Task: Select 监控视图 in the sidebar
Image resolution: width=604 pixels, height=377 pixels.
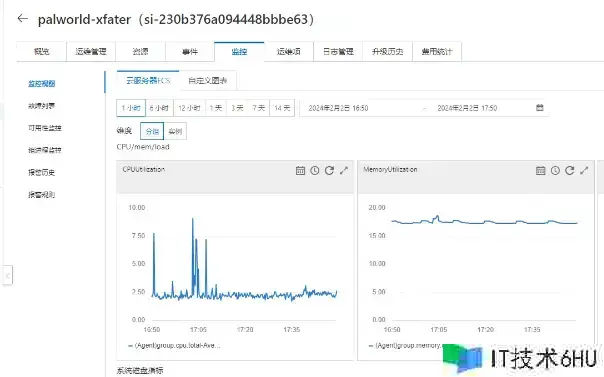Action: [x=42, y=84]
